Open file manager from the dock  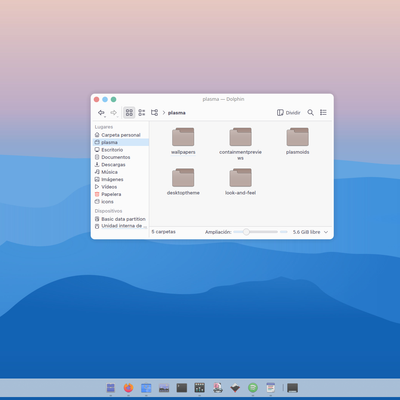pyautogui.click(x=111, y=388)
